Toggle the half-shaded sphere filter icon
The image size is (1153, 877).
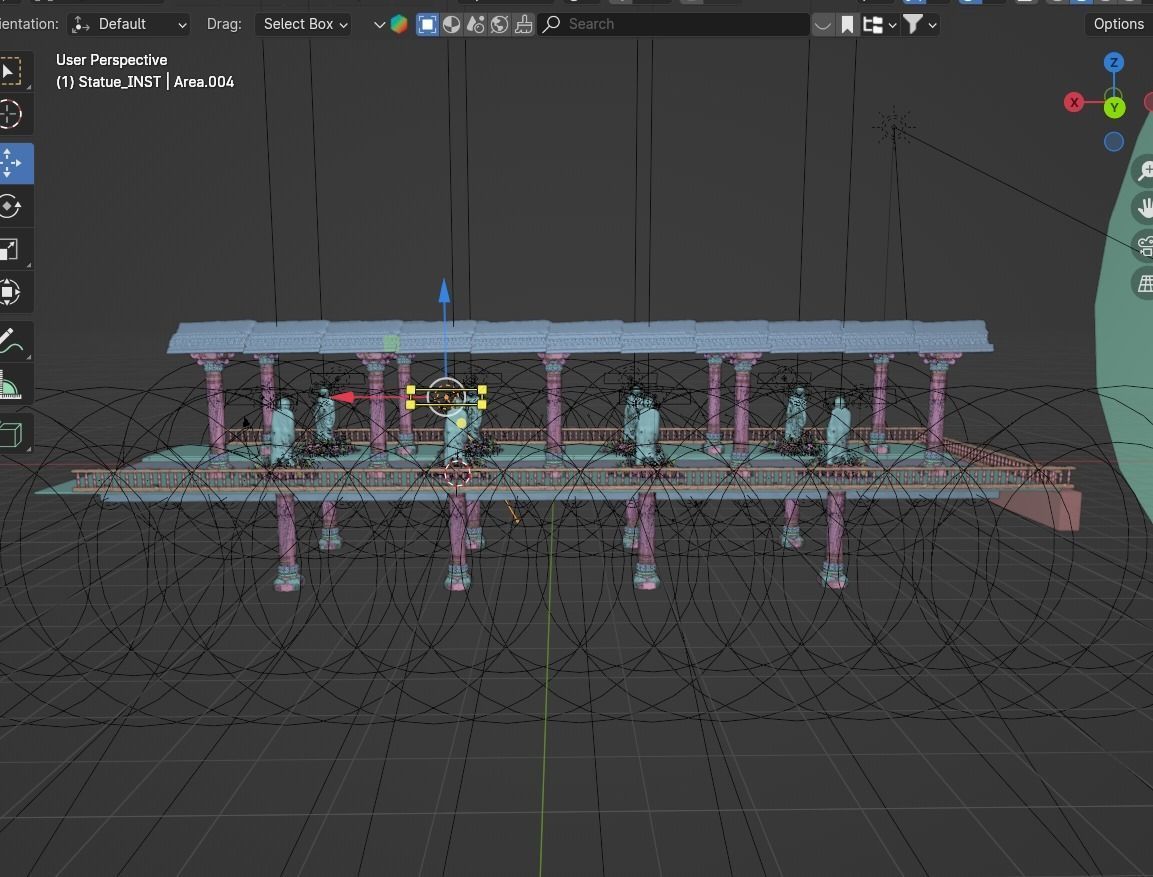451,24
